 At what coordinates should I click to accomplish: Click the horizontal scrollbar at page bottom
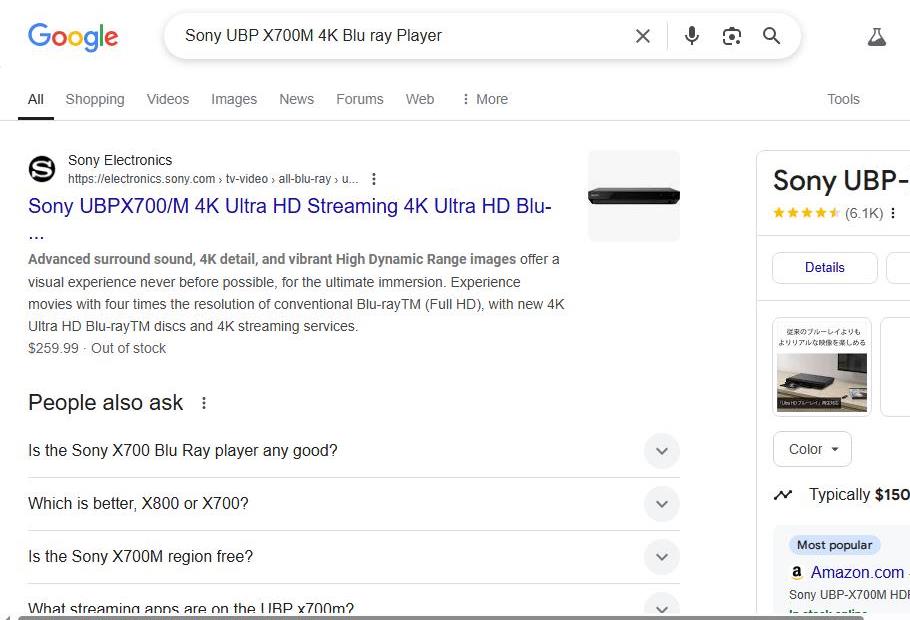pyautogui.click(x=441, y=618)
